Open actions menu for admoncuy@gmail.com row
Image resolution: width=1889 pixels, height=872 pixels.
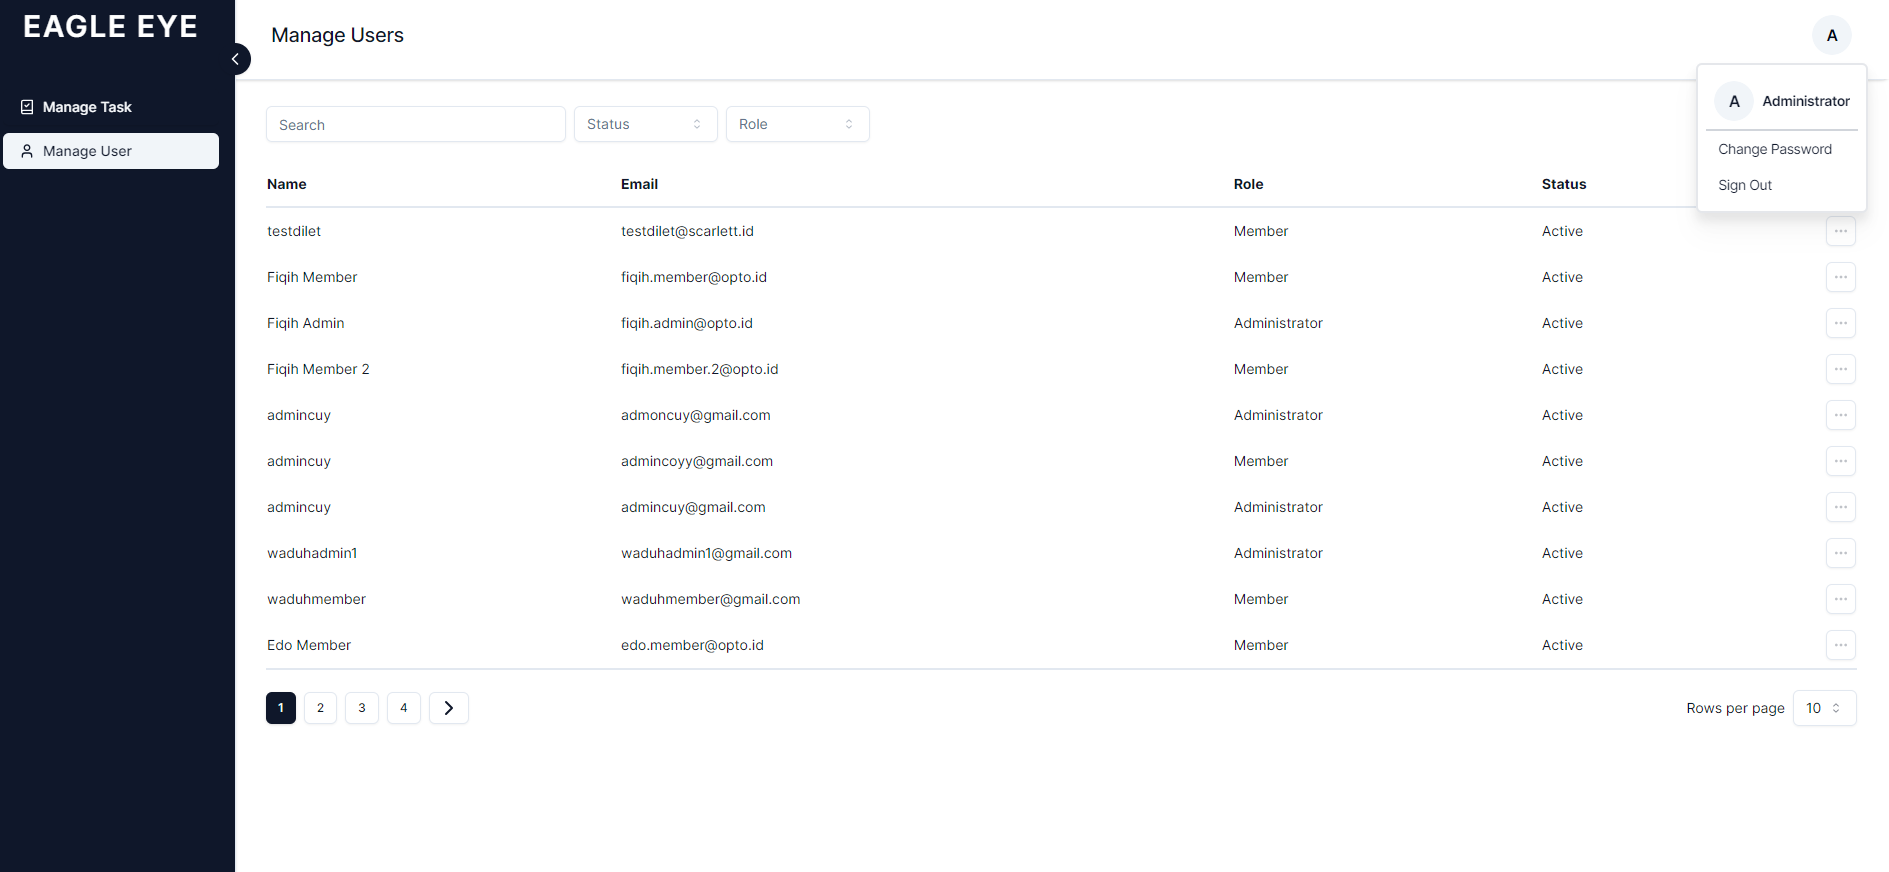point(1840,415)
